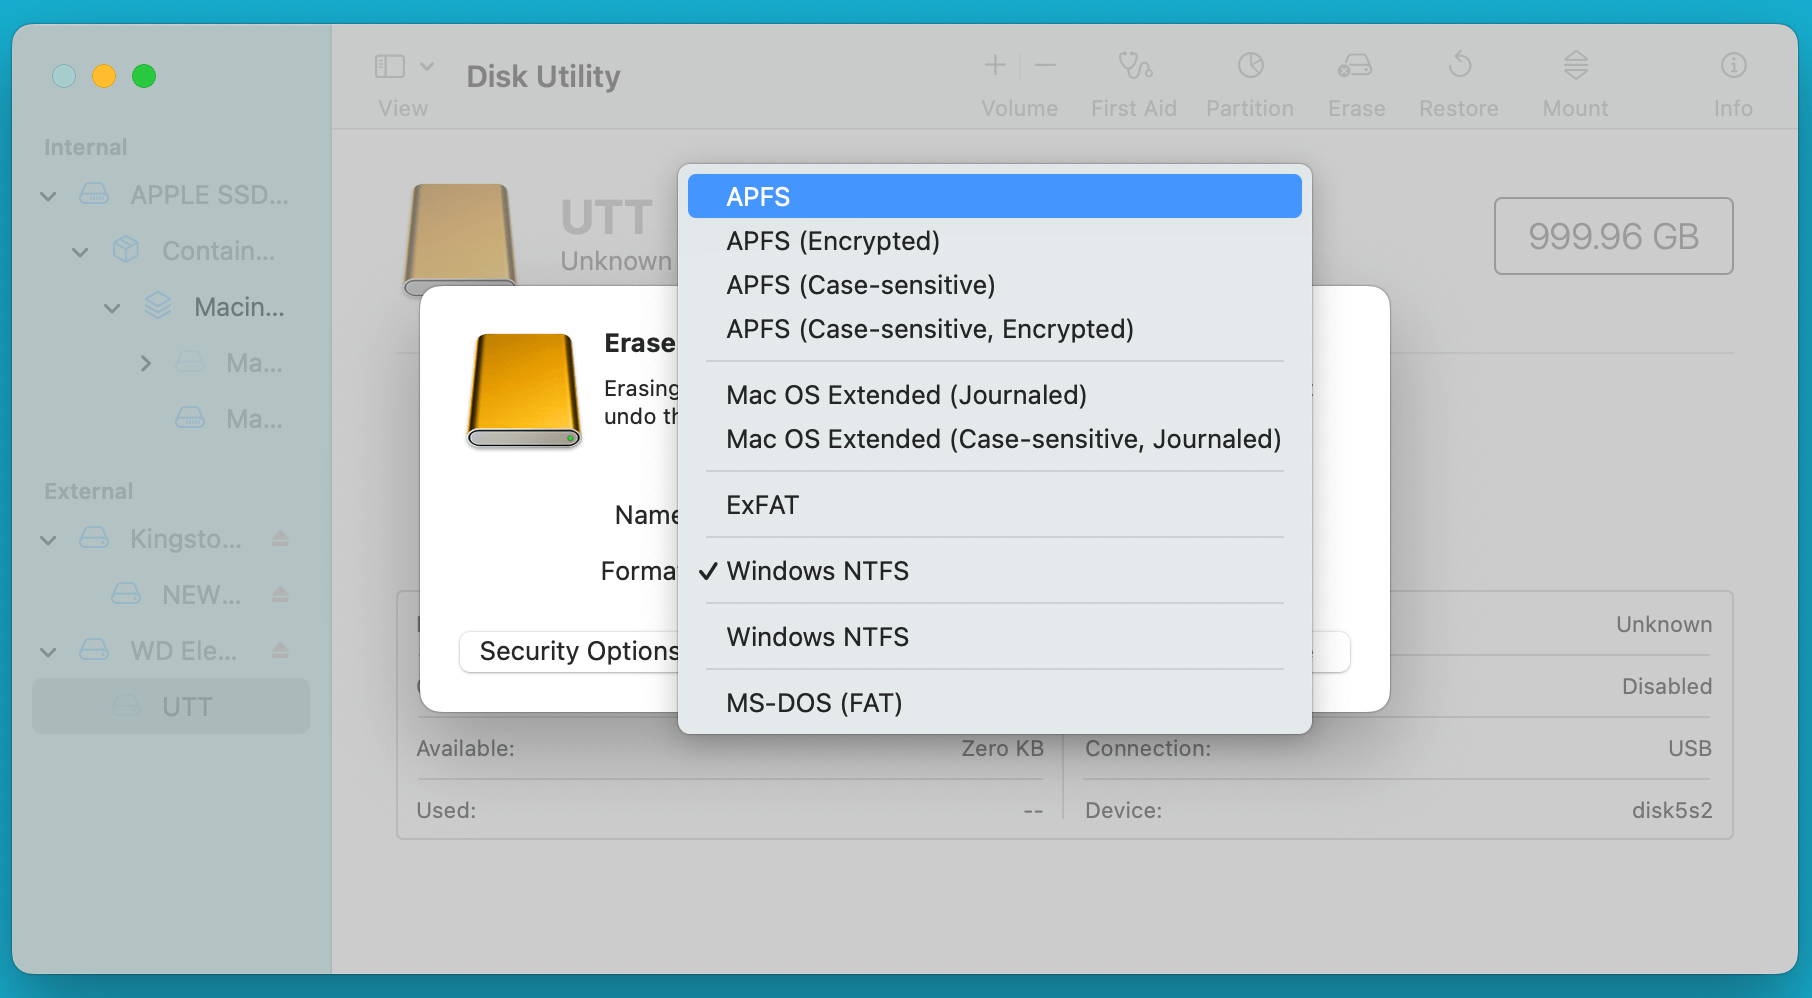Open Security Options

click(x=580, y=651)
